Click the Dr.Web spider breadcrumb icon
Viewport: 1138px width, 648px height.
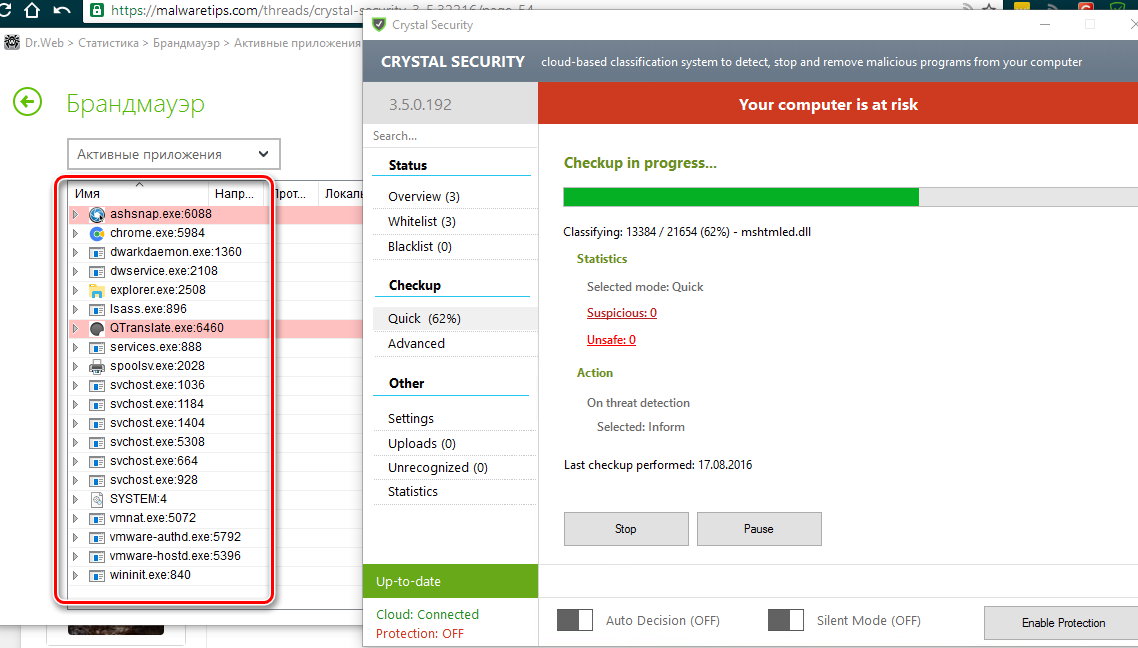pyautogui.click(x=12, y=43)
